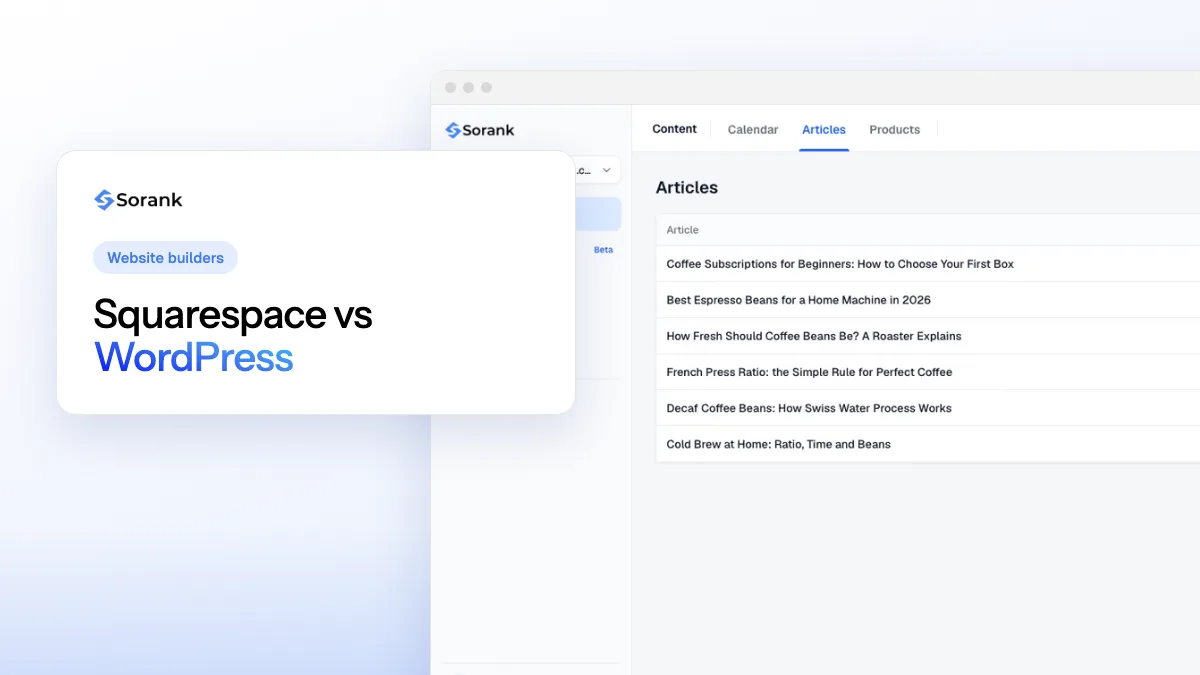Viewport: 1200px width, 675px height.
Task: Open the Products tab
Action: [894, 130]
